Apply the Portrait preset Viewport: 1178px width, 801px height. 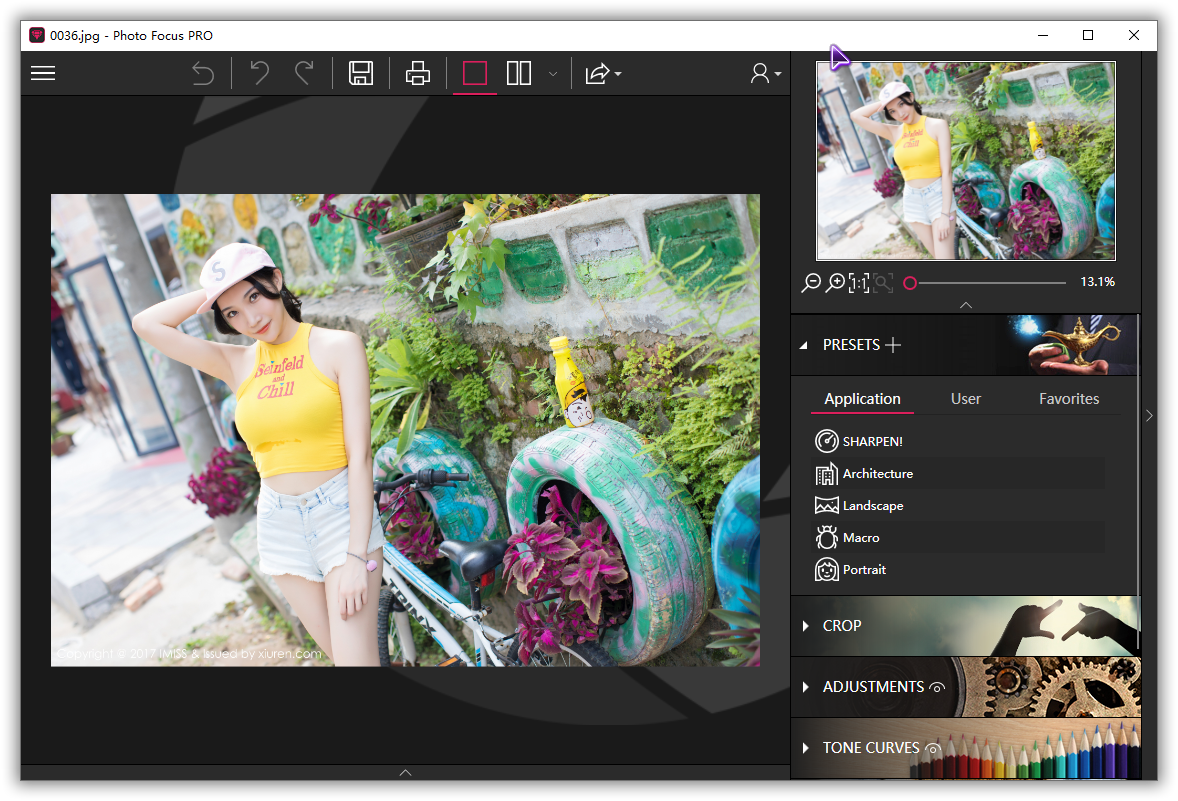pyautogui.click(x=863, y=570)
